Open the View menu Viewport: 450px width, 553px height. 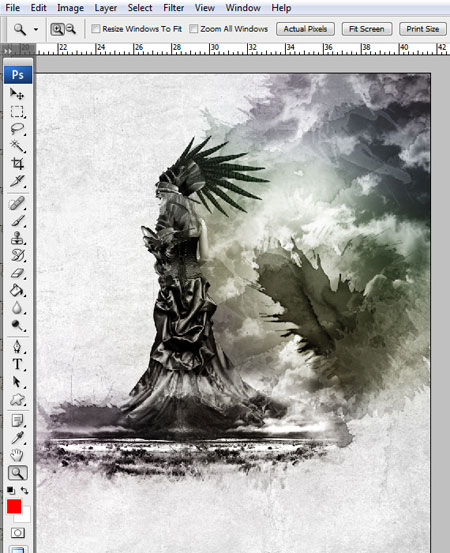click(x=205, y=8)
